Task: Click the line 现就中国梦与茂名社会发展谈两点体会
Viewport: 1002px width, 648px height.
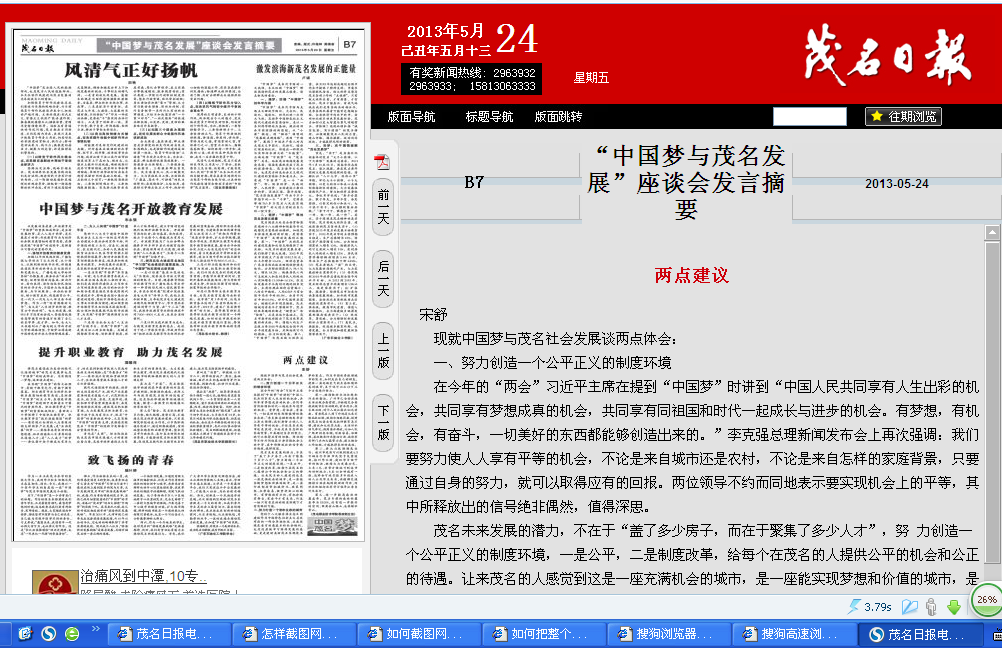Action: click(x=555, y=339)
